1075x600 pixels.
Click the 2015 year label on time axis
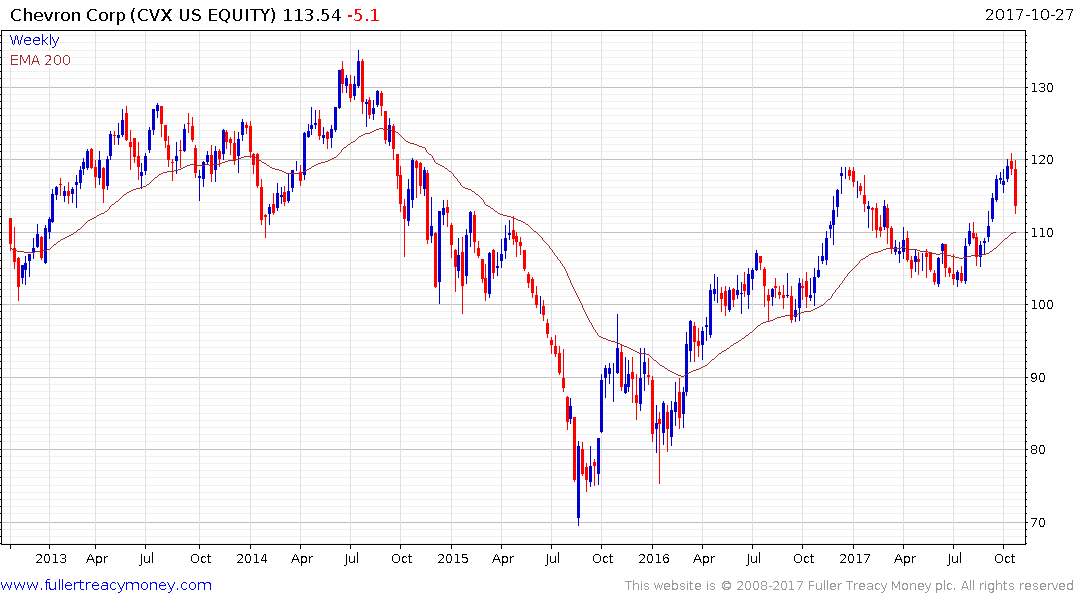(x=452, y=558)
